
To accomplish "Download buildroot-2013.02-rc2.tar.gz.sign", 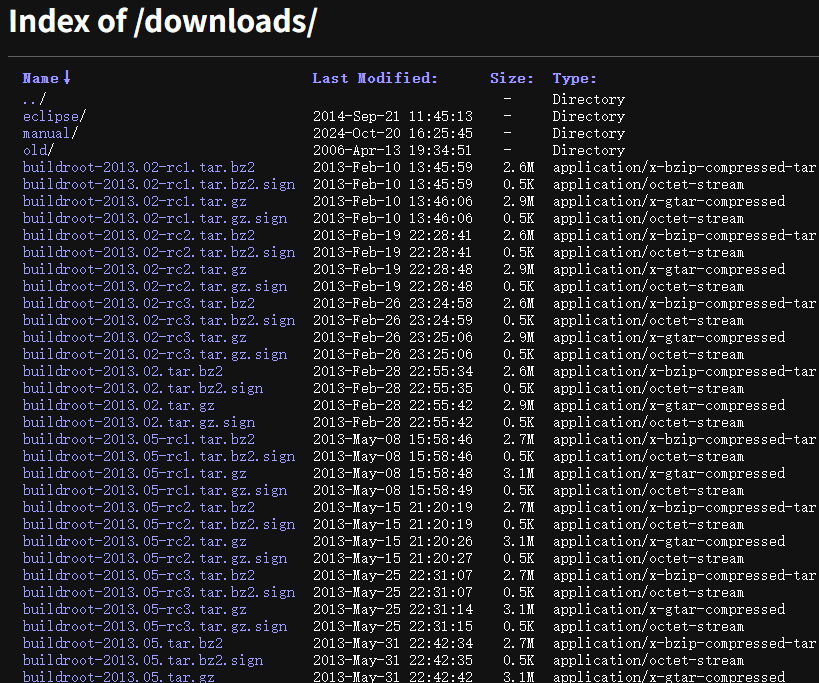I will 155,286.
